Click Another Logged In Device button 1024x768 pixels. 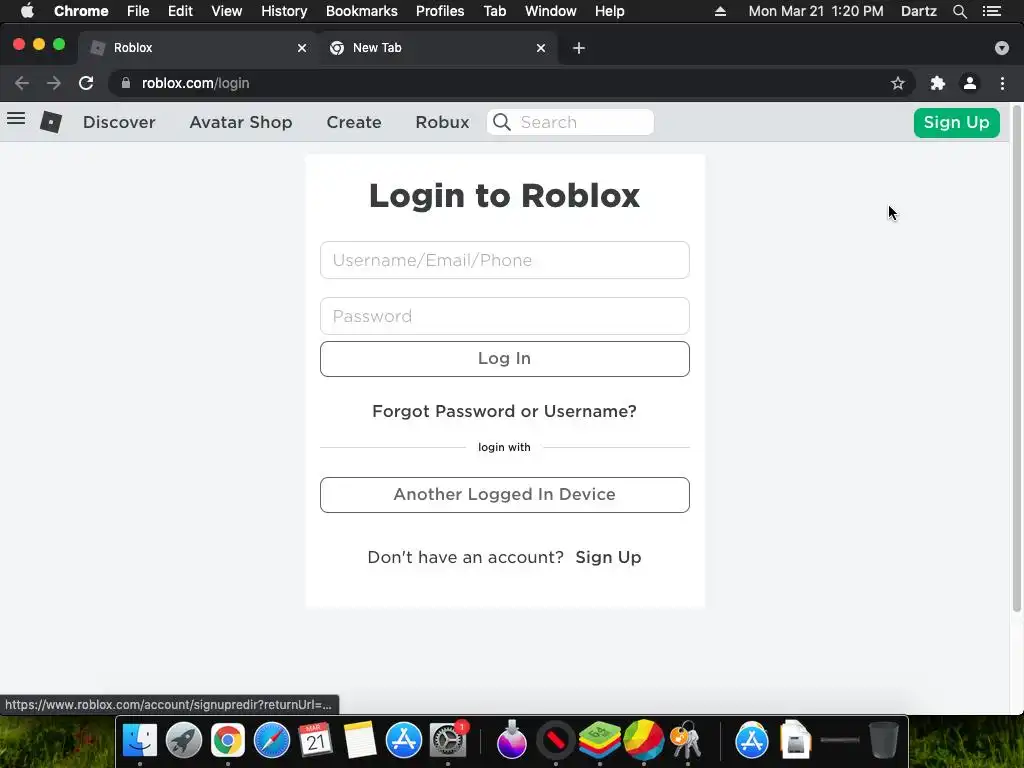point(504,494)
